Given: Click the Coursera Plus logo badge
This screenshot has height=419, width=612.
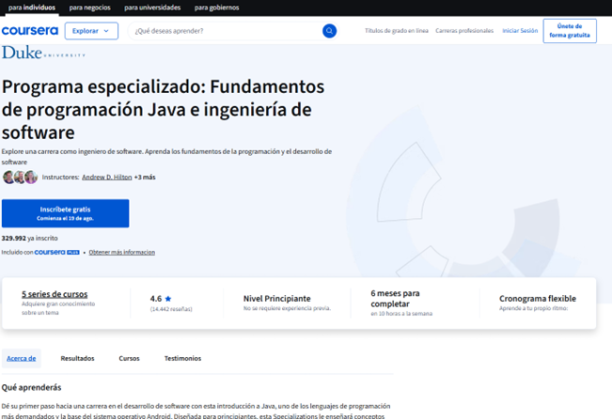Looking at the screenshot, I should (x=57, y=253).
